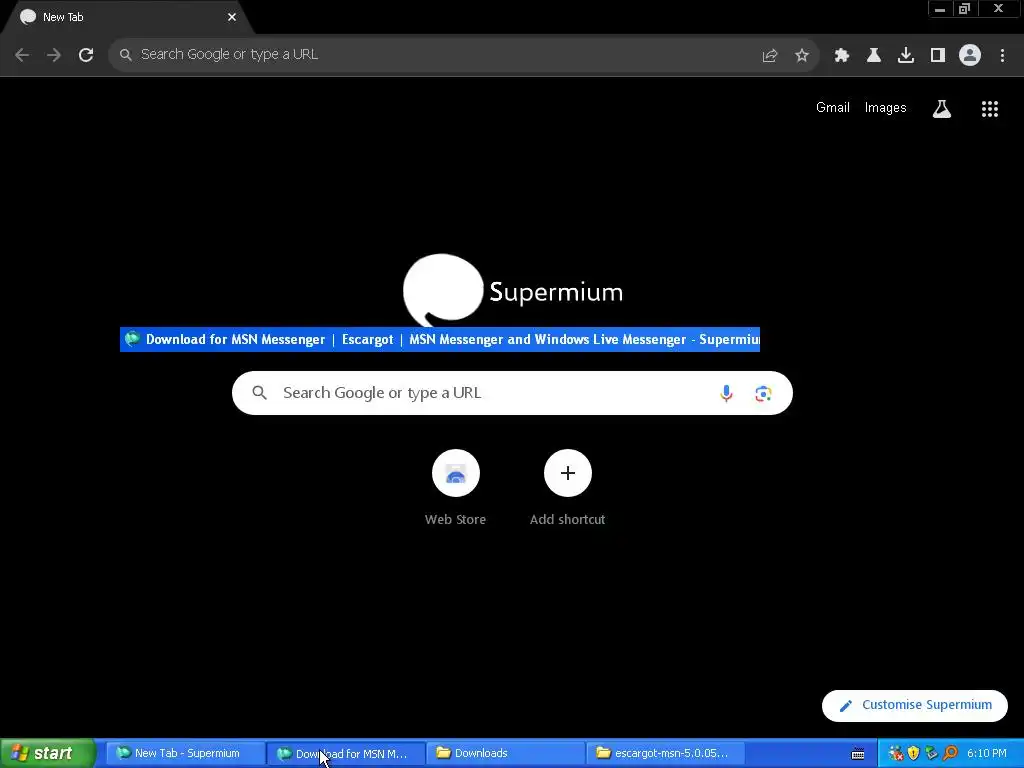Click the forward navigation arrow
This screenshot has width=1024, height=768.
(54, 55)
